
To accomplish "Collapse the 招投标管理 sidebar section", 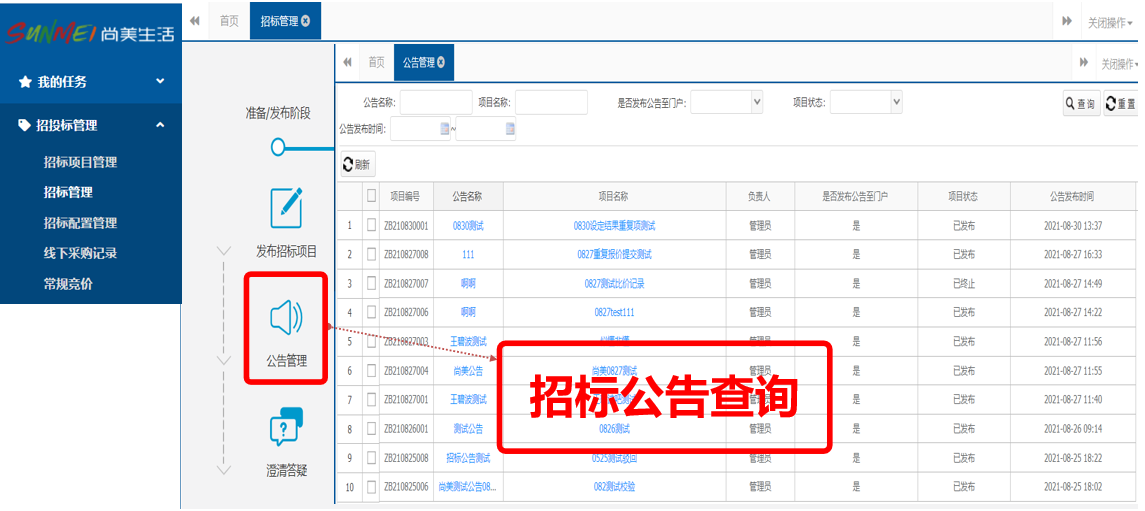I will 160,125.
